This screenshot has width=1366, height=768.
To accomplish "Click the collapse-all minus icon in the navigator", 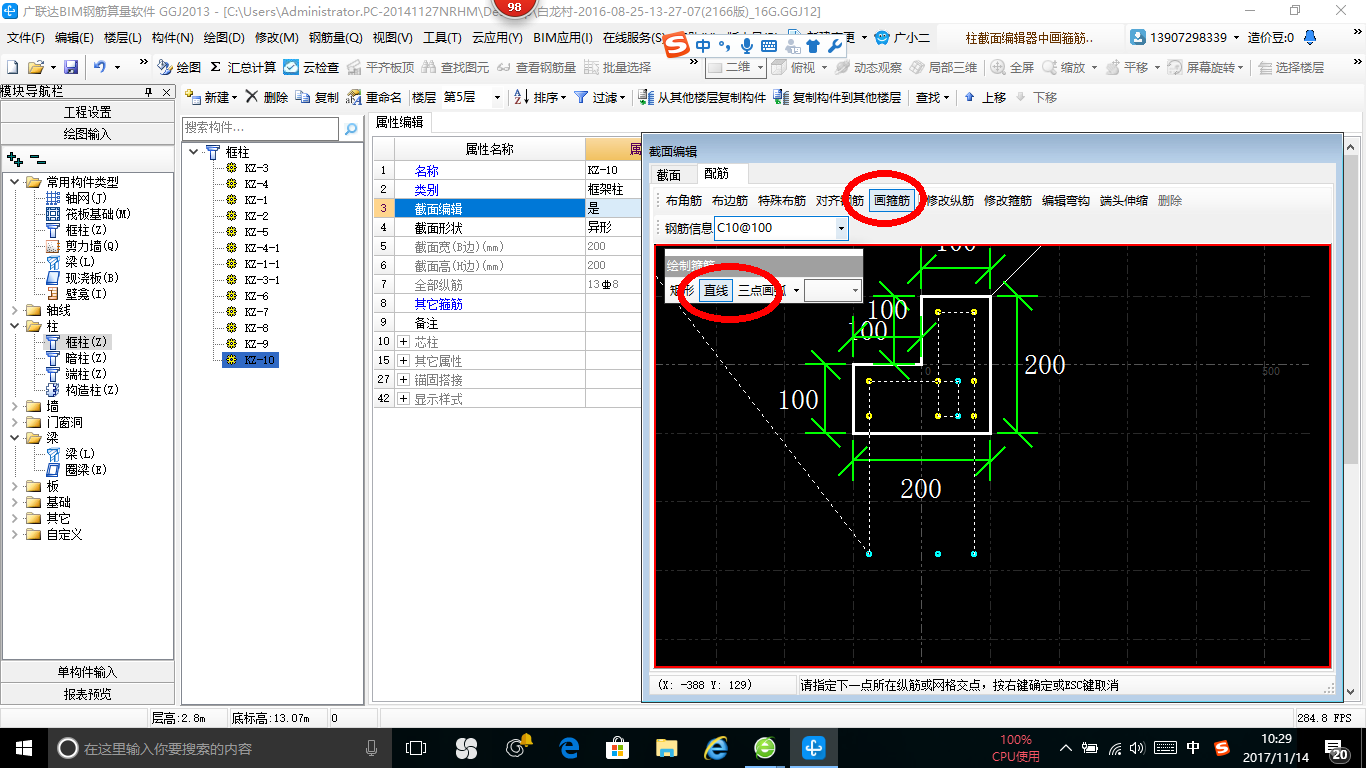I will [37, 159].
